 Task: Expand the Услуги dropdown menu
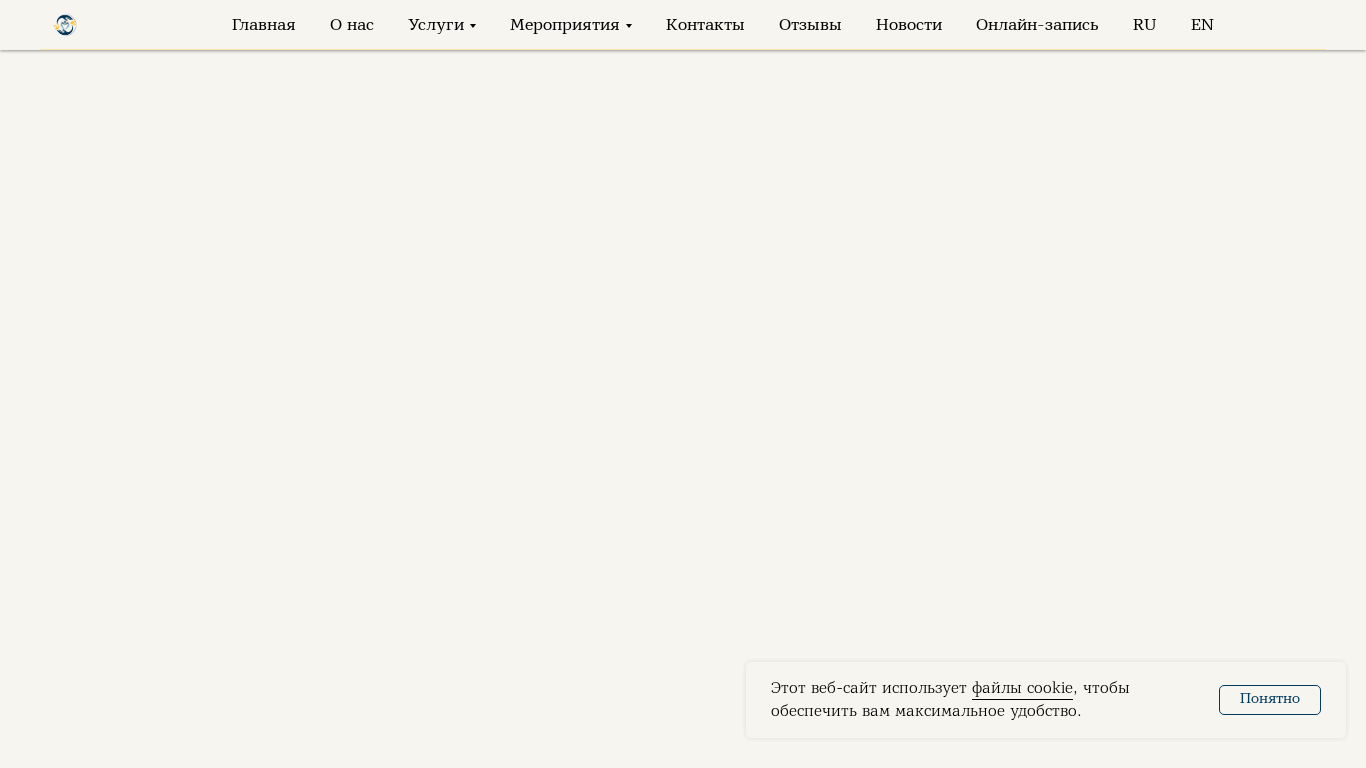click(x=442, y=25)
